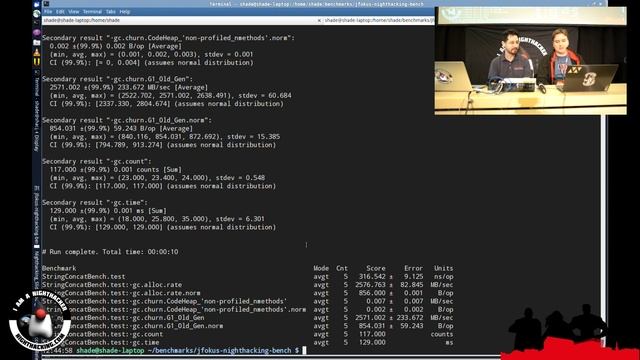Click text "StringConcatBench.test:·gc.alloc.rate" without norm
The width and height of the screenshot is (640, 360).
click(112, 284)
